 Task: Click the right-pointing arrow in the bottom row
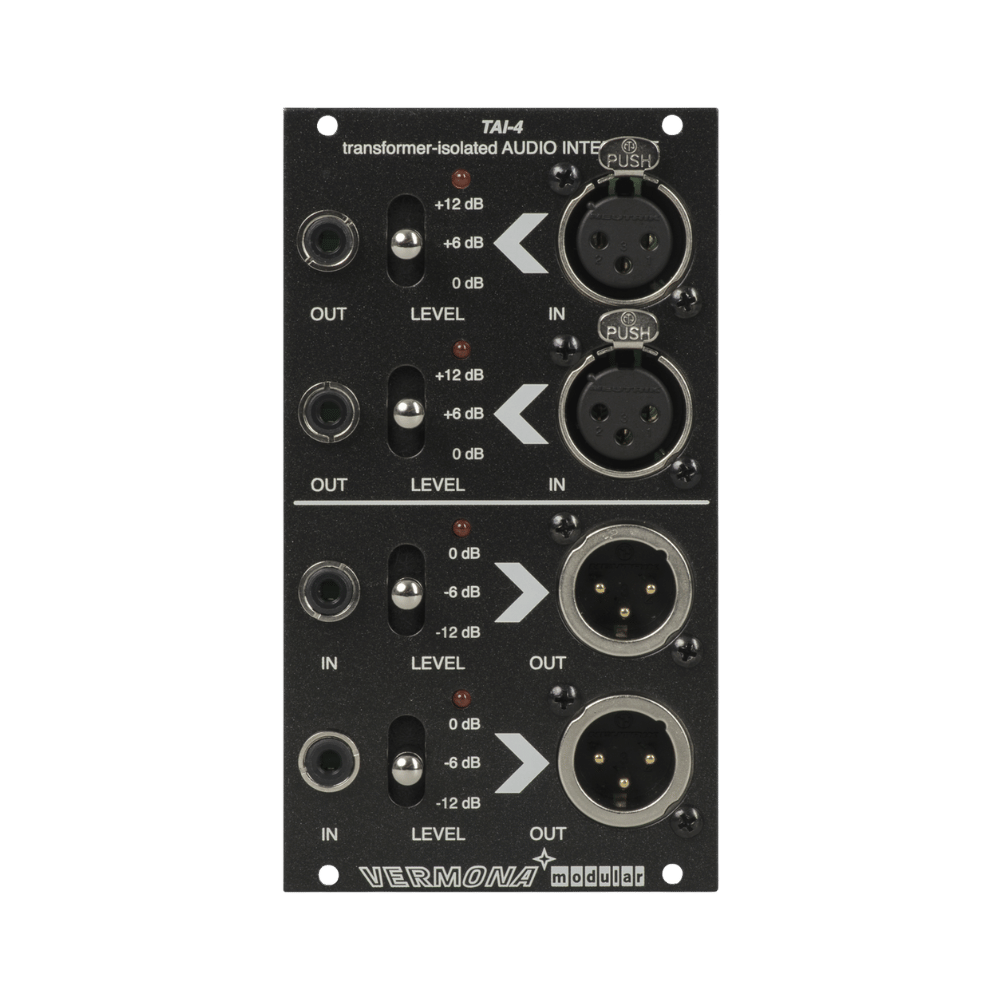coord(522,763)
